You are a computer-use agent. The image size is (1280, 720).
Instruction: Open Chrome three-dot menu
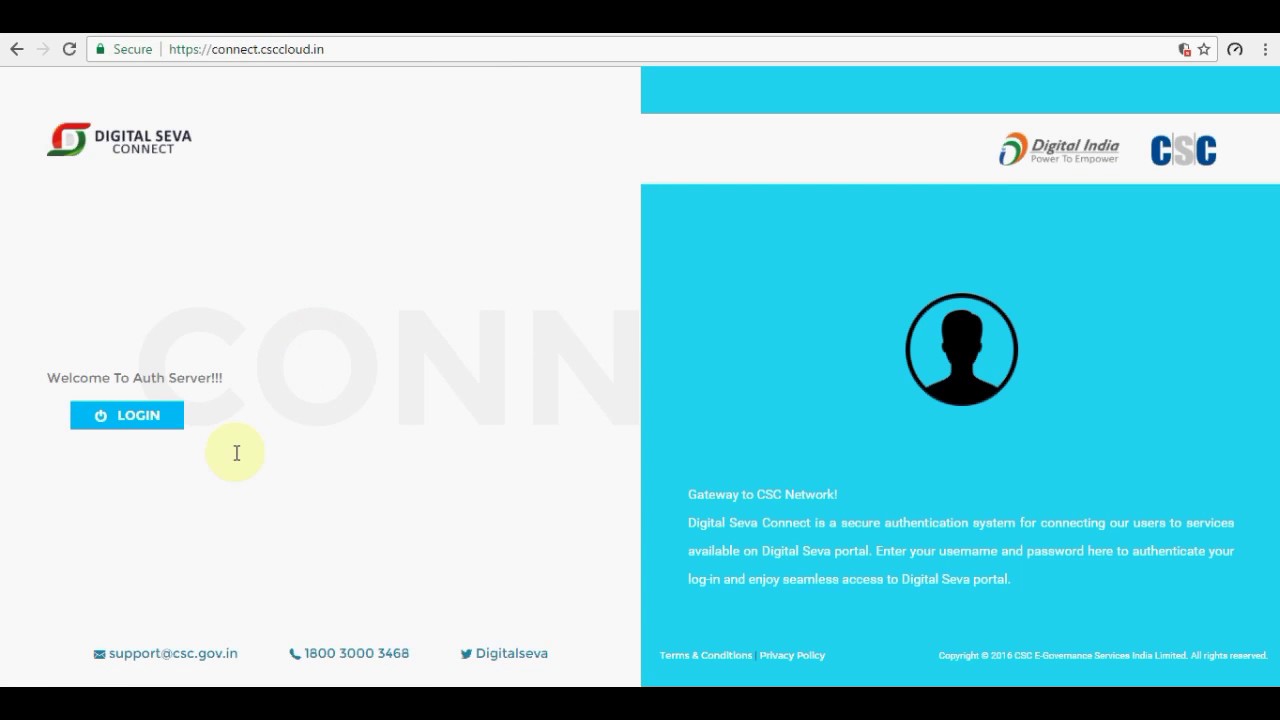click(x=1265, y=49)
